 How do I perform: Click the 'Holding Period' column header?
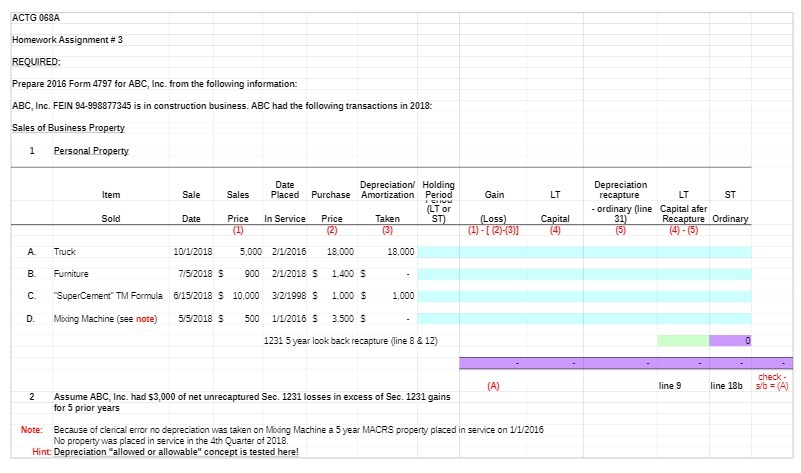point(438,190)
